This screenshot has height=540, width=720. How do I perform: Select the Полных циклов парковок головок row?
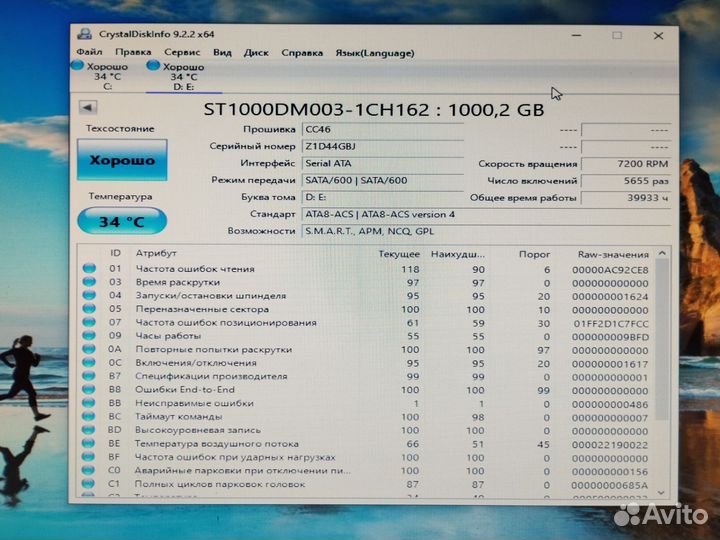pyautogui.click(x=366, y=484)
